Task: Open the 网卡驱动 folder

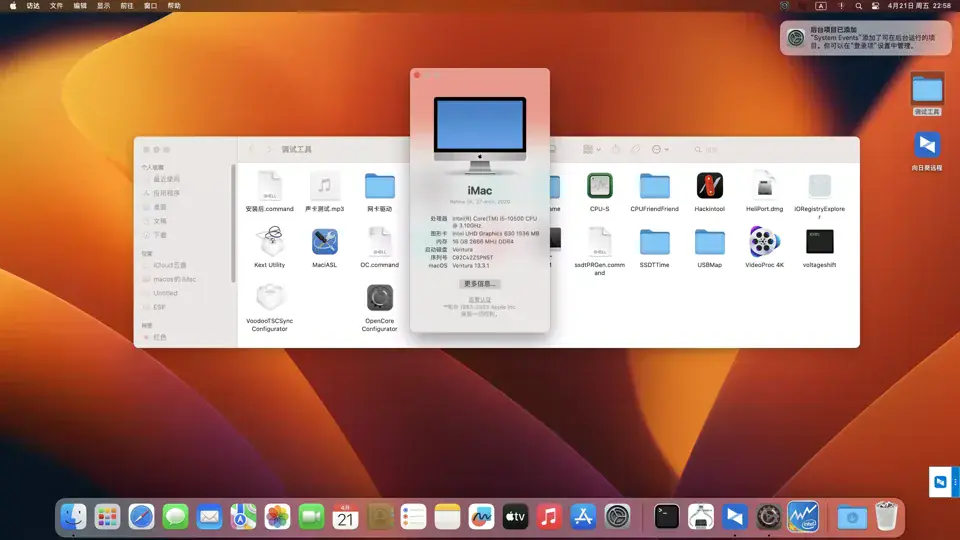Action: point(380,186)
